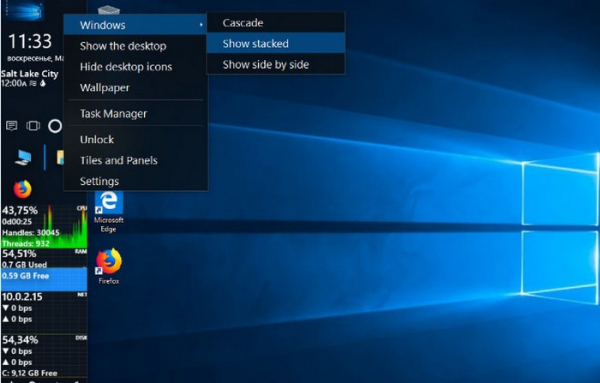Viewport: 600px width, 383px height.
Task: Click the Salt Lake City weather label
Action: [x=29, y=73]
